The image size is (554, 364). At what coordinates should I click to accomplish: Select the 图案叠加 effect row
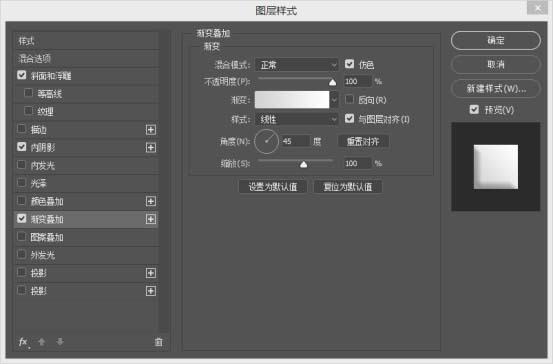tap(86, 237)
